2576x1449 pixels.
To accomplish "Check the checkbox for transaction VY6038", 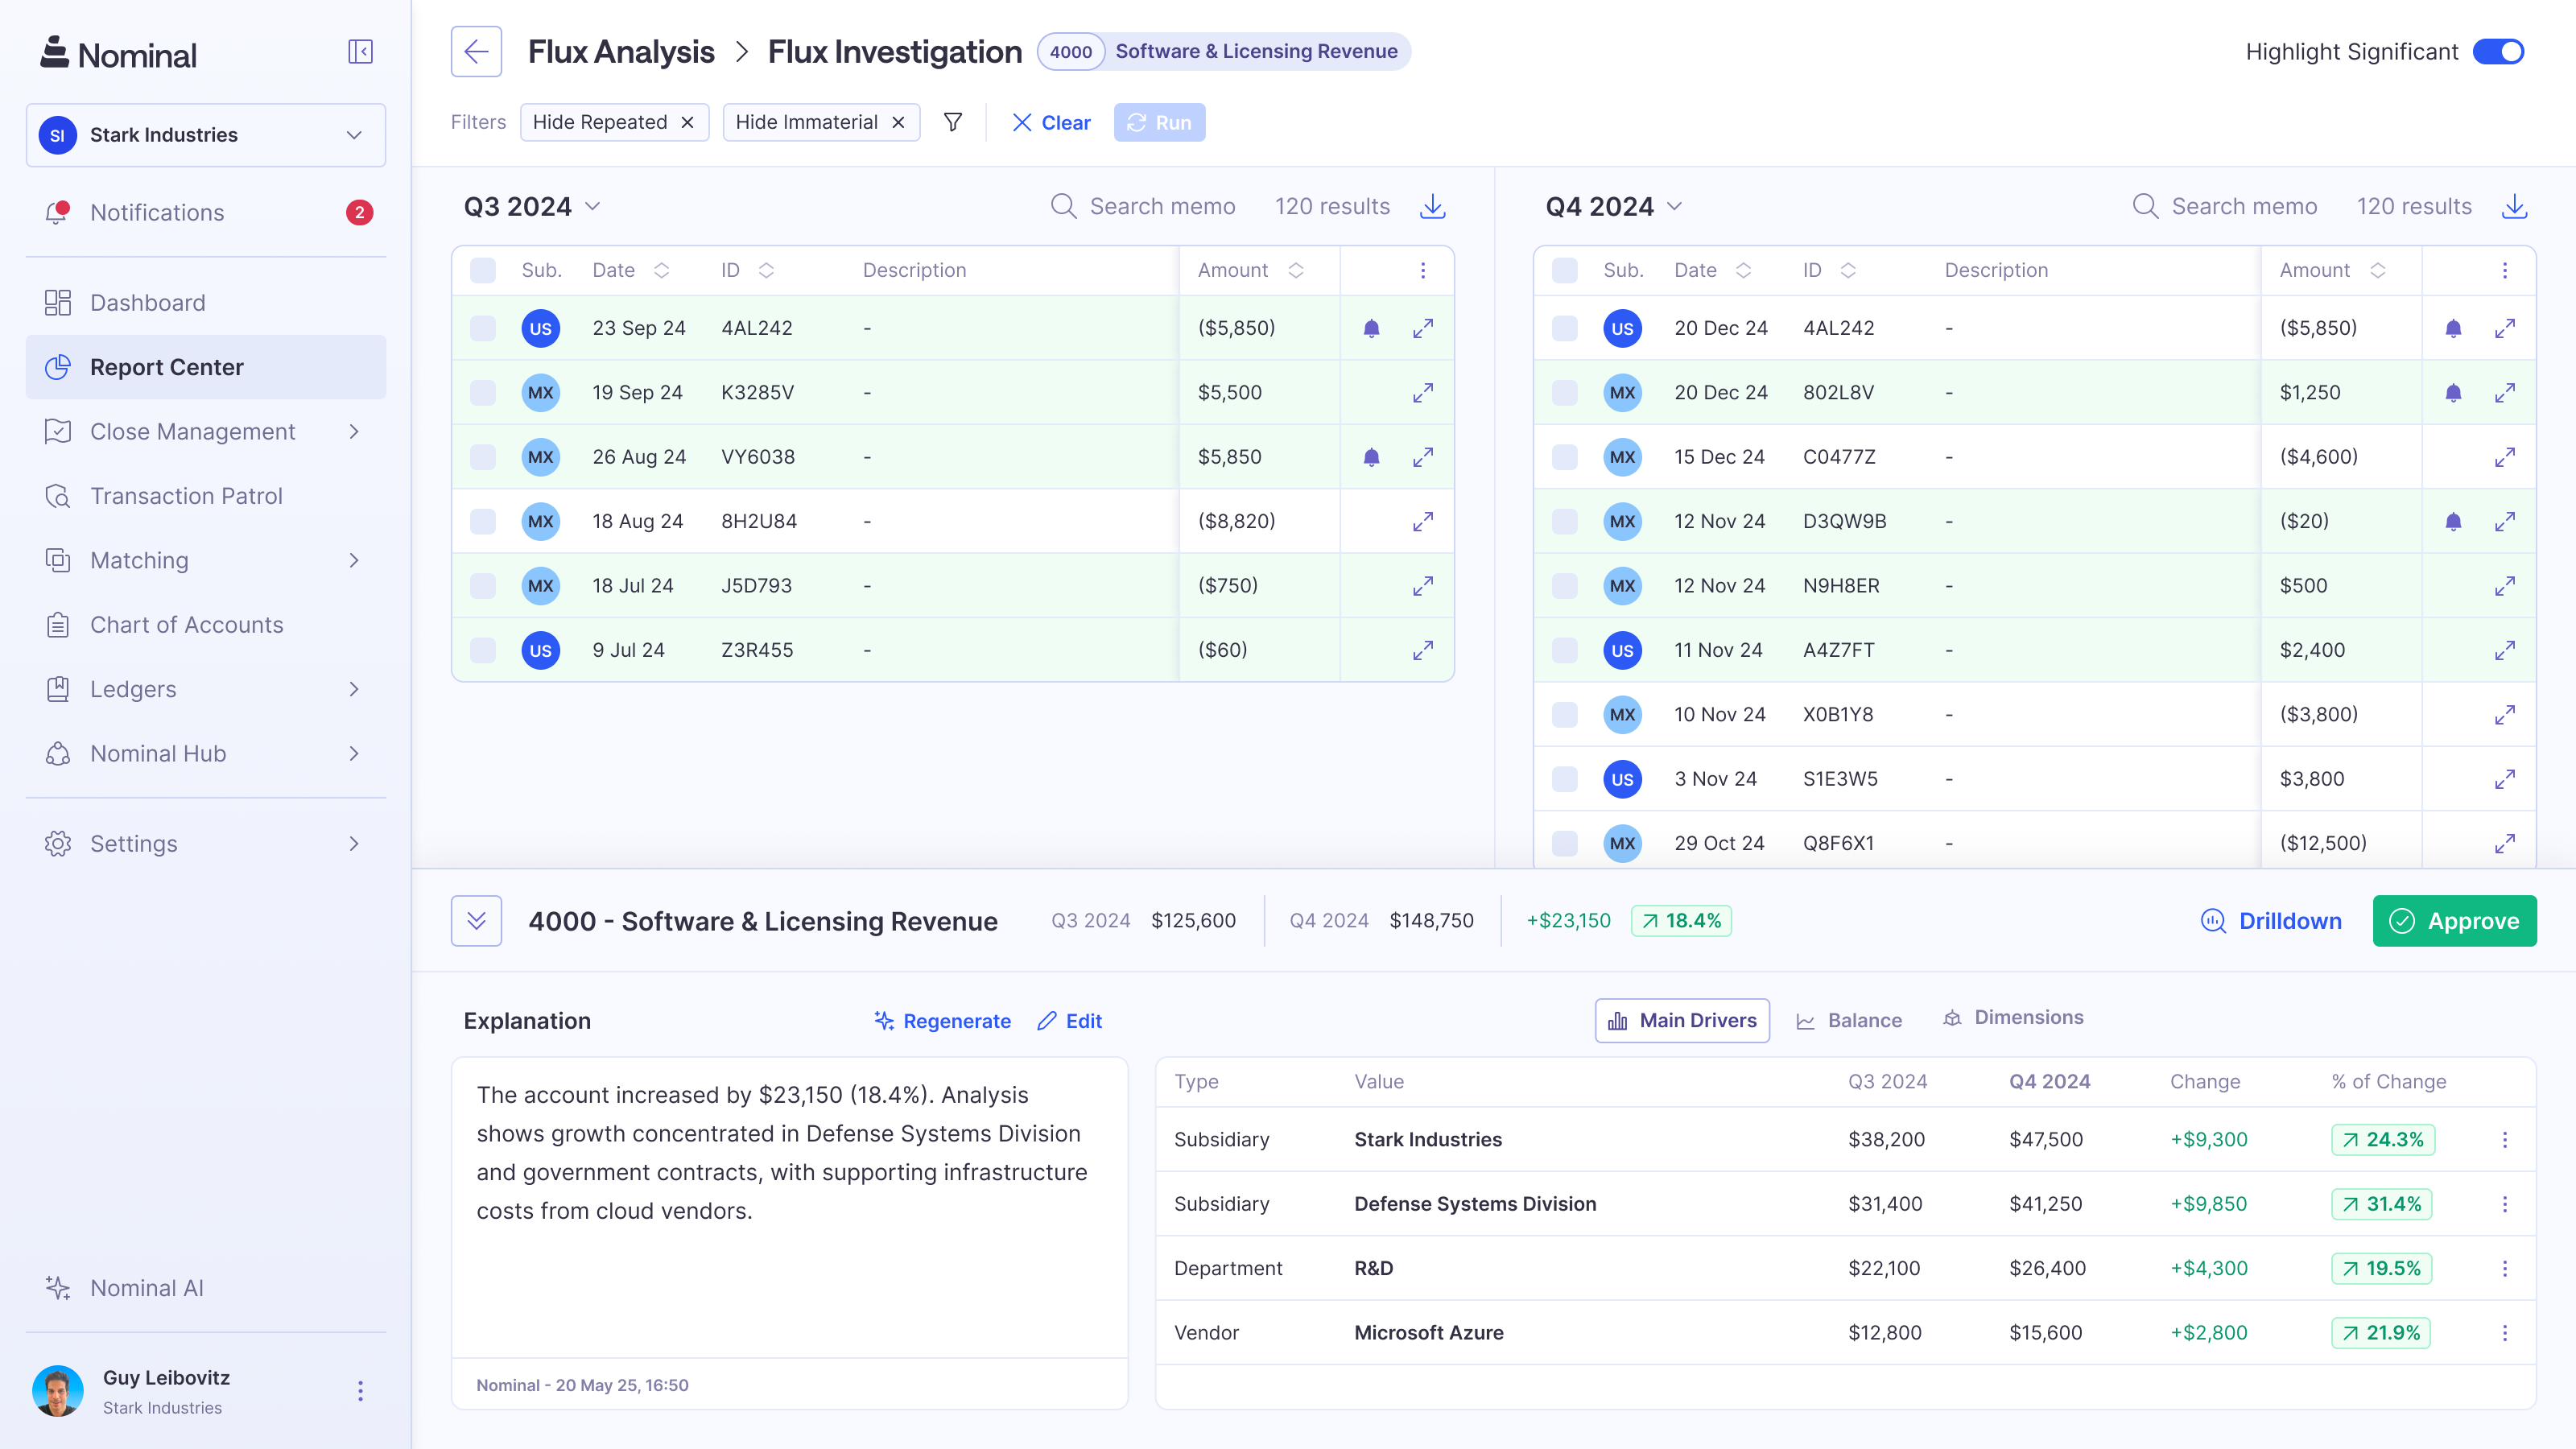I will 483,456.
